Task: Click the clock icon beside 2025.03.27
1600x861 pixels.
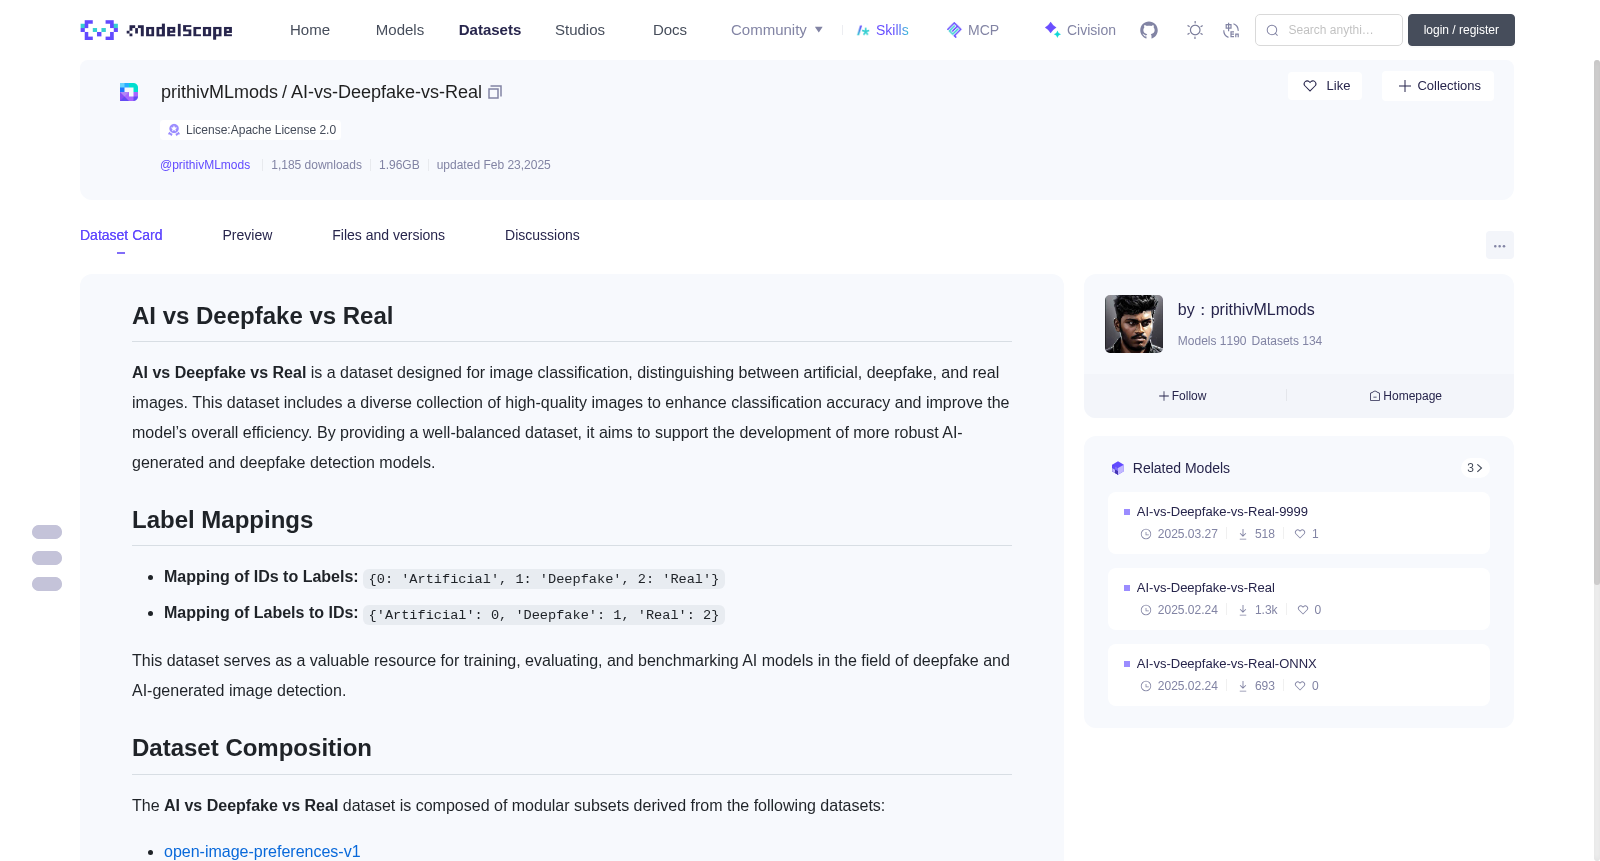Action: [1146, 534]
